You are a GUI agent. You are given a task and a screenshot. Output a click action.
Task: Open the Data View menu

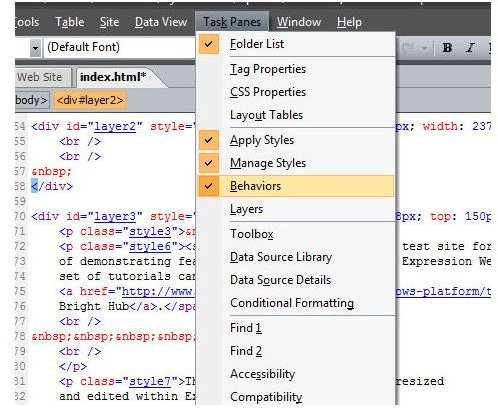coord(161,22)
